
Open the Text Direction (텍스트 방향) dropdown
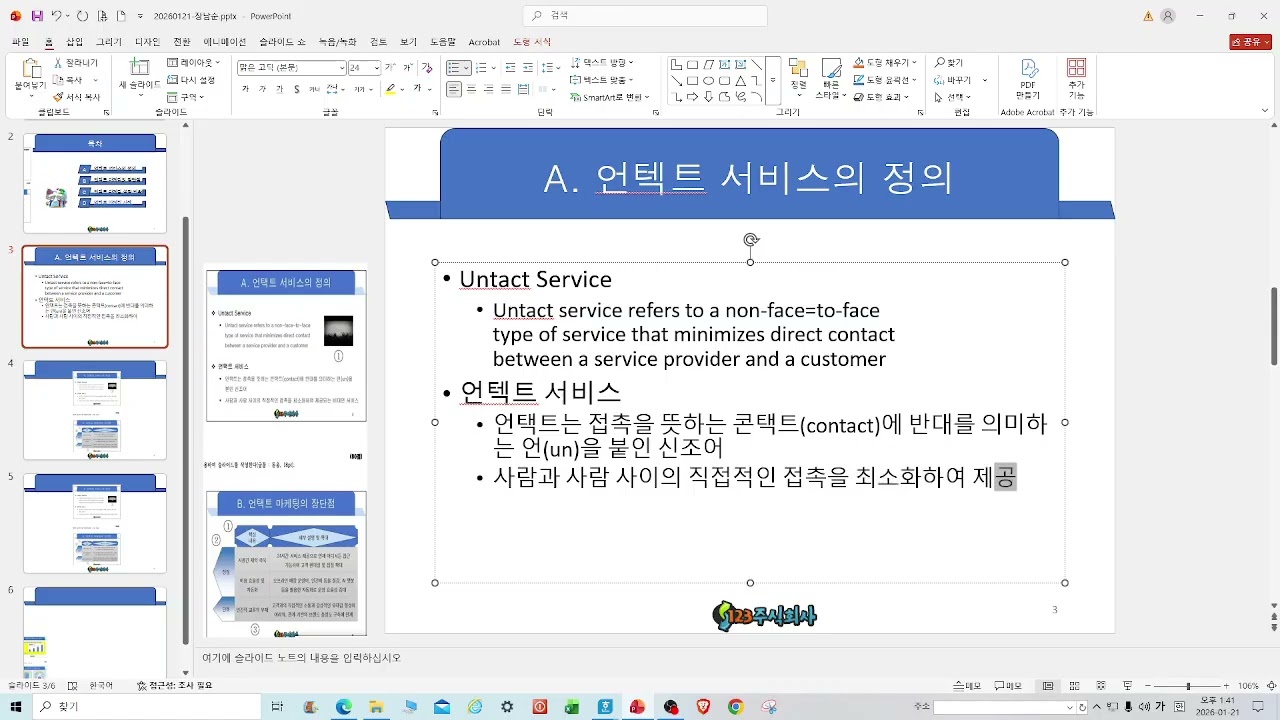point(602,63)
